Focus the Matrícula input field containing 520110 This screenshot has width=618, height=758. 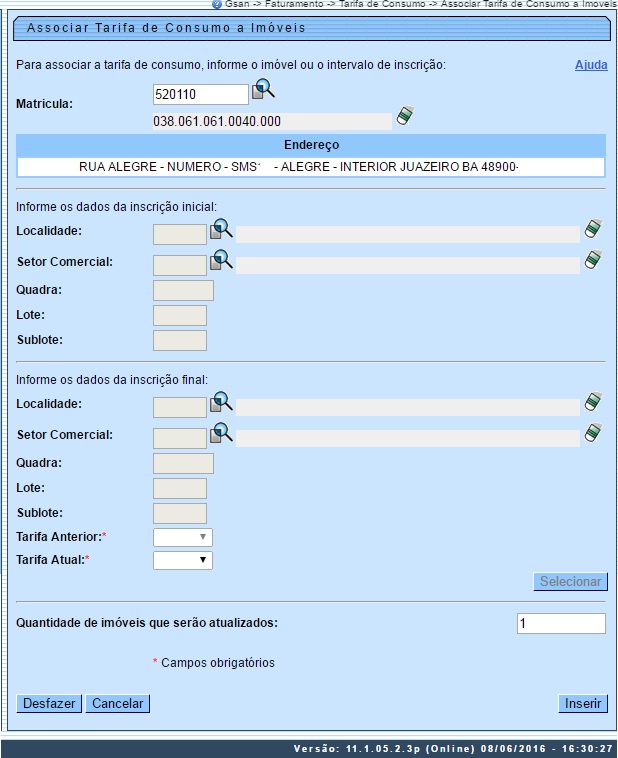click(x=200, y=94)
